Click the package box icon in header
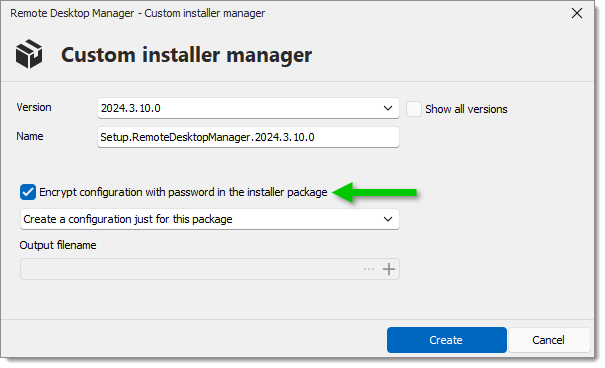The height and width of the screenshot is (368, 605). pyautogui.click(x=29, y=54)
